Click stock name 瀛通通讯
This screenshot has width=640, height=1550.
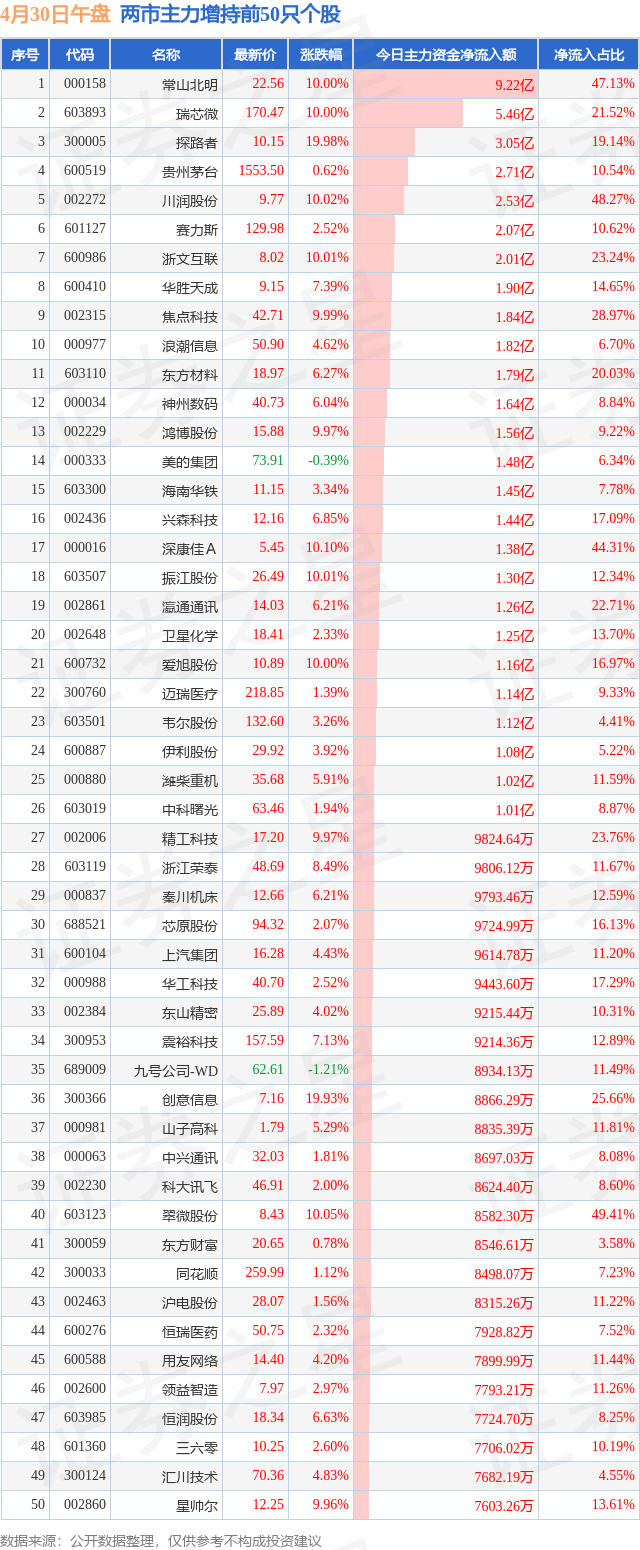189,606
